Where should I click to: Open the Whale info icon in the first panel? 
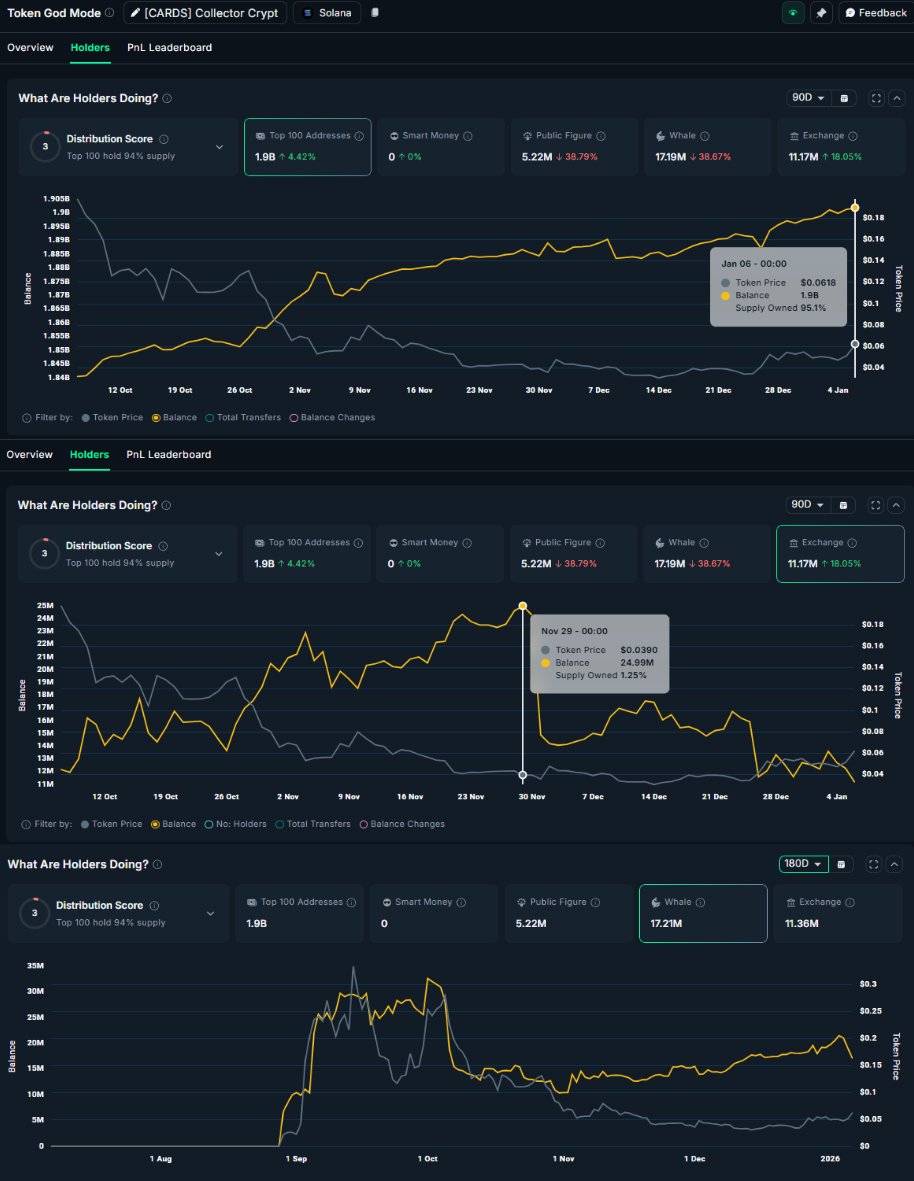(x=705, y=136)
